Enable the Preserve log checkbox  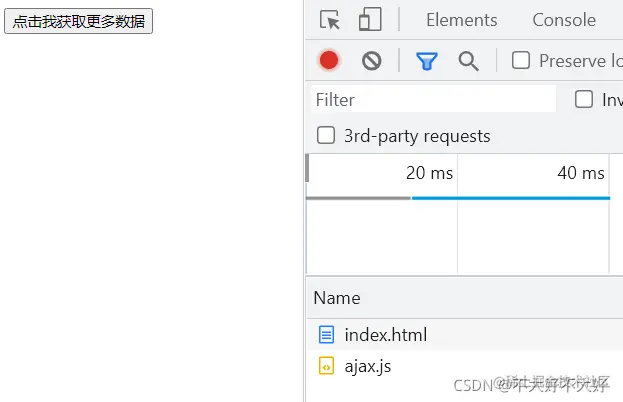(520, 60)
